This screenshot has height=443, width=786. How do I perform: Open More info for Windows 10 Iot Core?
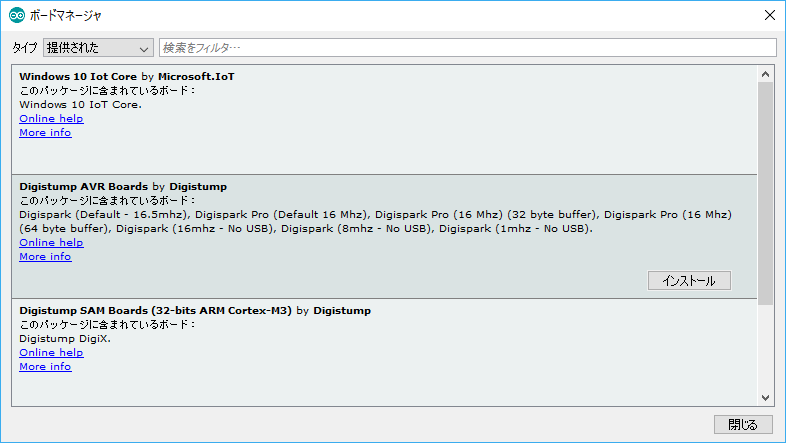(45, 133)
